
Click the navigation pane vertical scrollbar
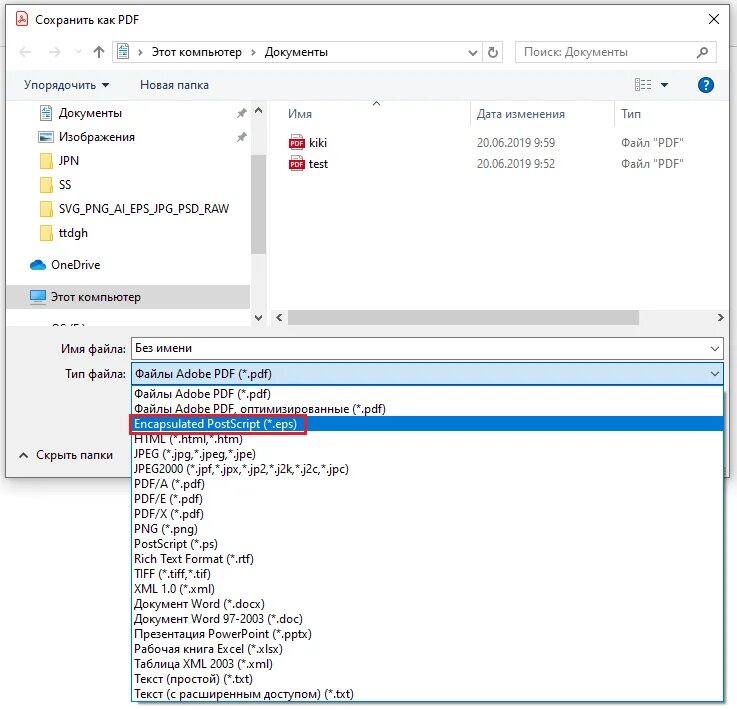click(x=258, y=203)
